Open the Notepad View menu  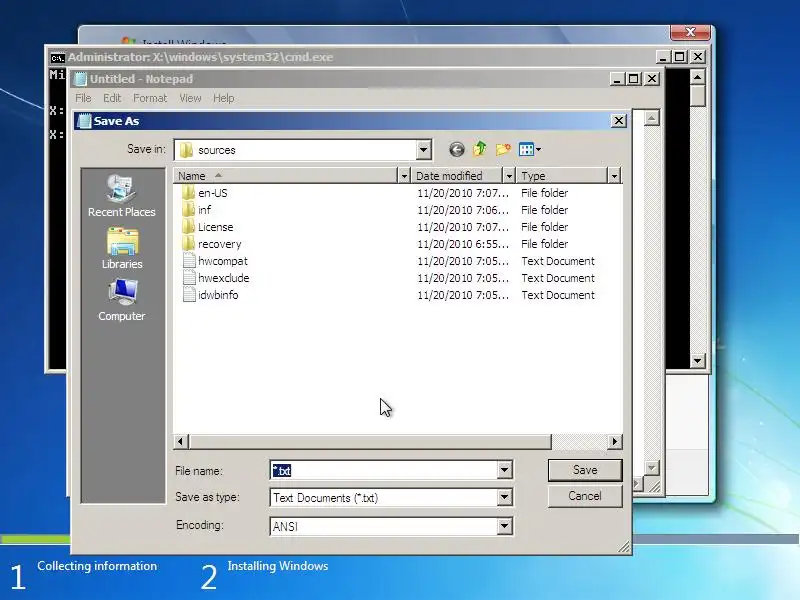(x=190, y=98)
